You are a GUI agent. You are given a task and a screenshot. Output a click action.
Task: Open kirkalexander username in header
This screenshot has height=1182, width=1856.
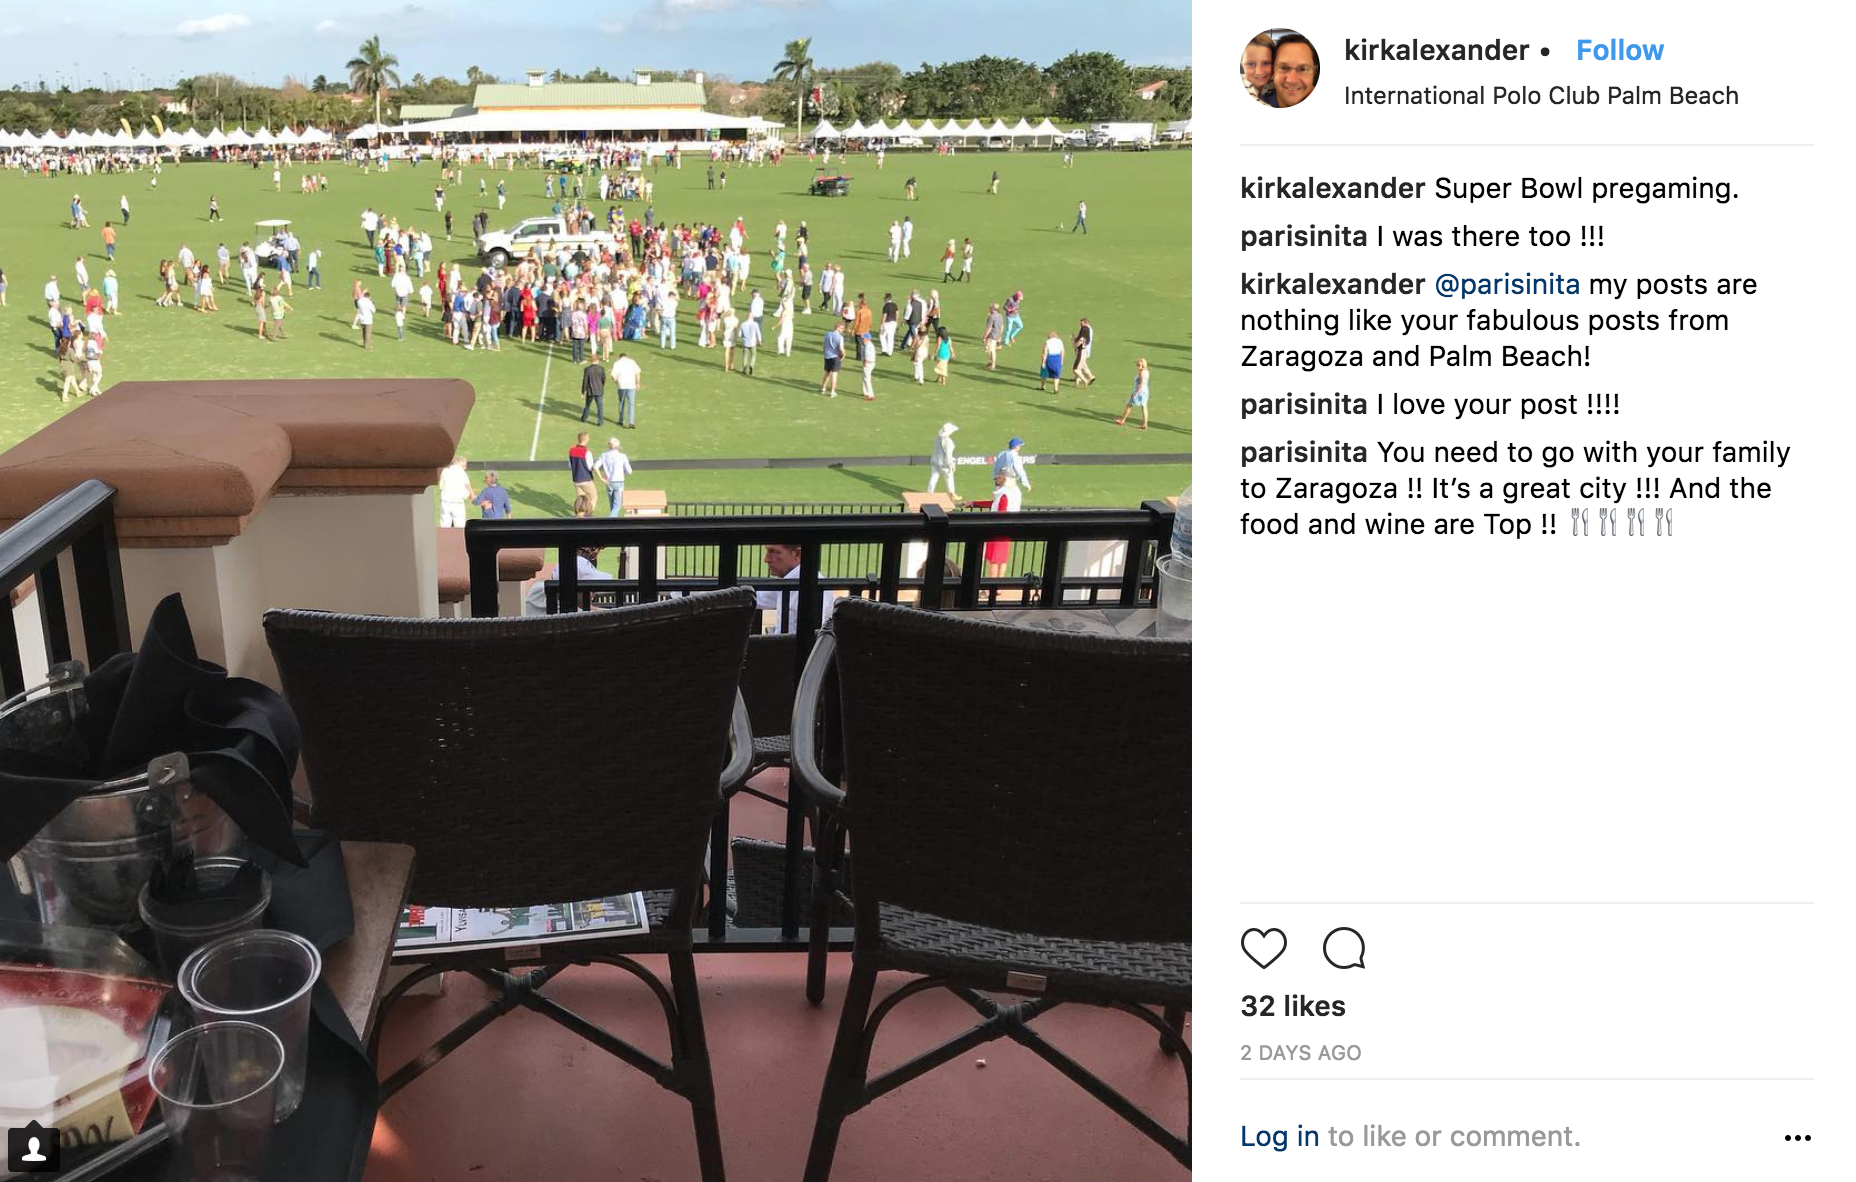(x=1436, y=50)
